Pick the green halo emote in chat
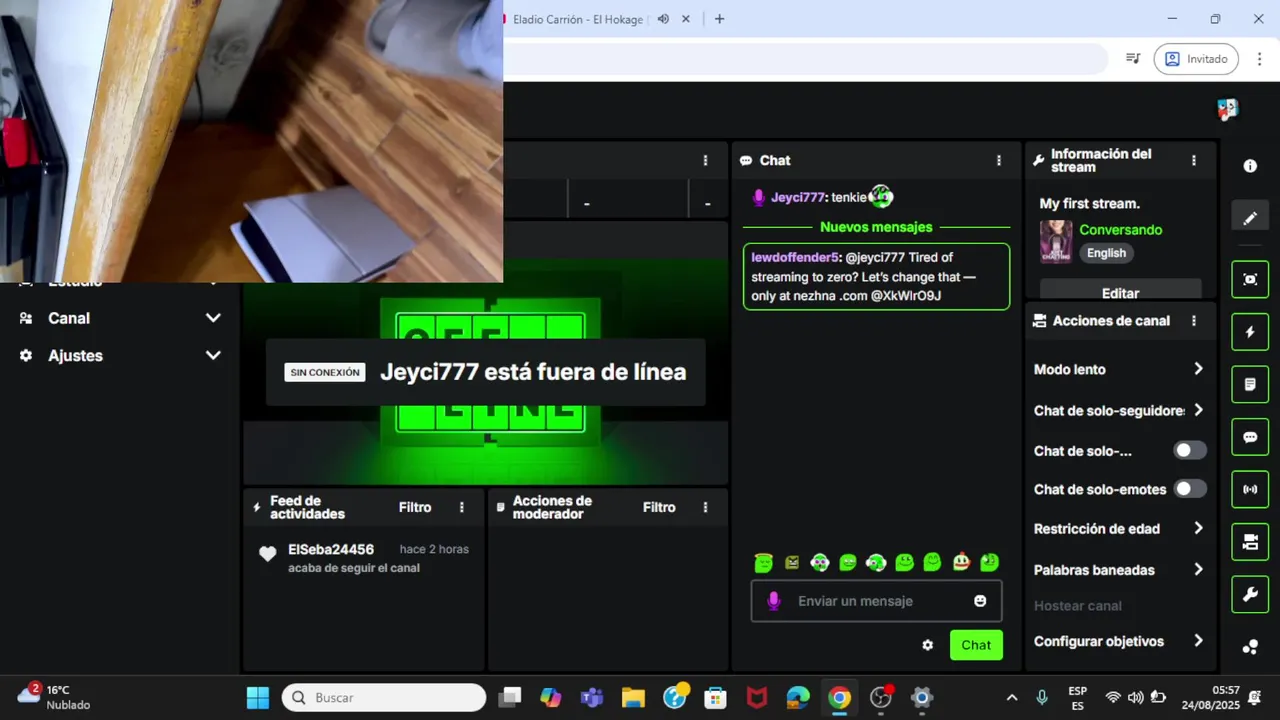1280x720 pixels. click(764, 562)
